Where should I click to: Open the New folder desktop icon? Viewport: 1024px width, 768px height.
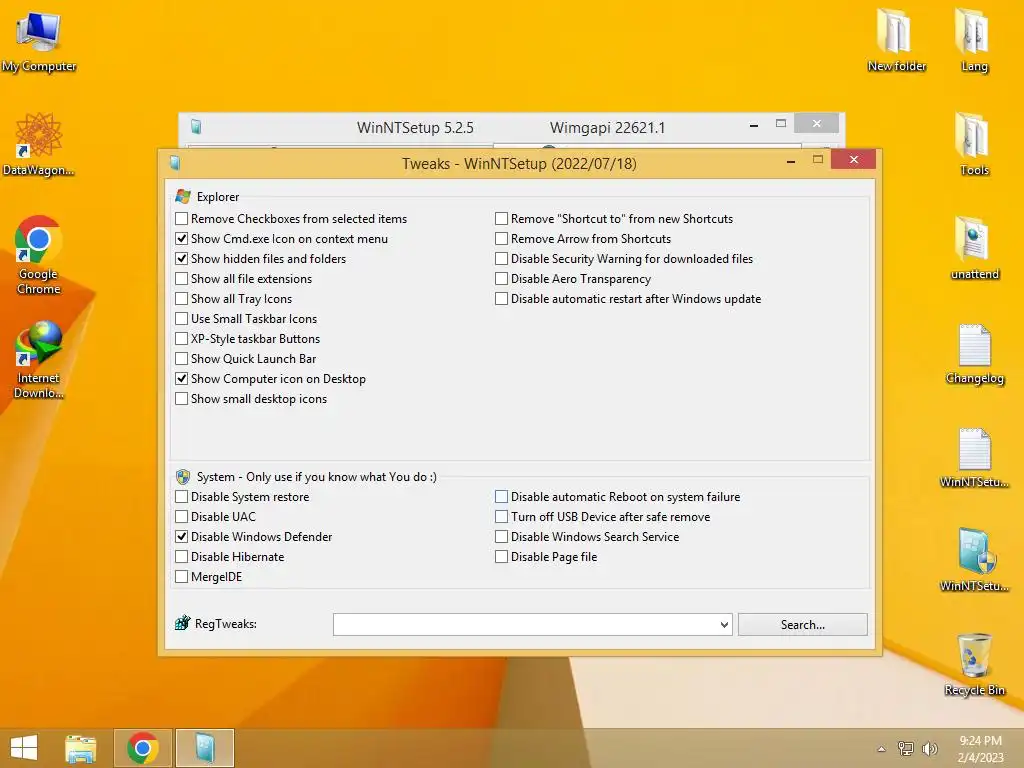(x=897, y=40)
